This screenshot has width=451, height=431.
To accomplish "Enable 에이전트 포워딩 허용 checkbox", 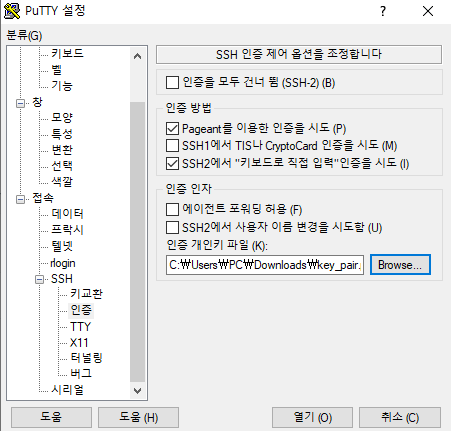I will click(172, 210).
